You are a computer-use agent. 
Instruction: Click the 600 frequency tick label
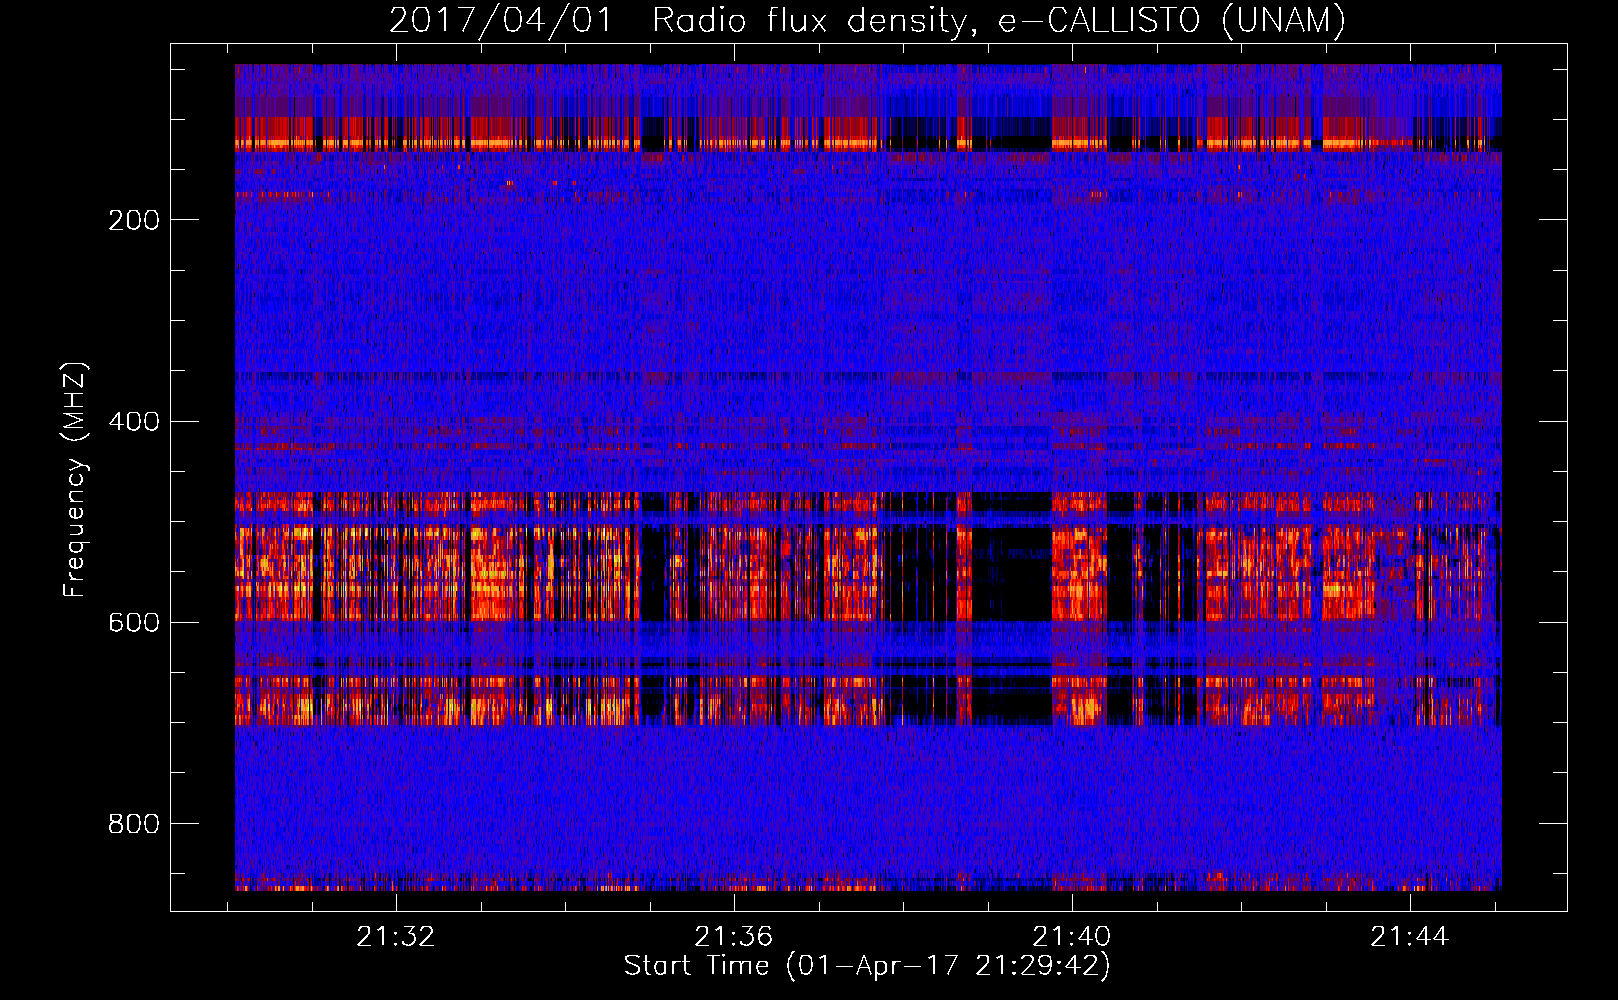(x=134, y=622)
